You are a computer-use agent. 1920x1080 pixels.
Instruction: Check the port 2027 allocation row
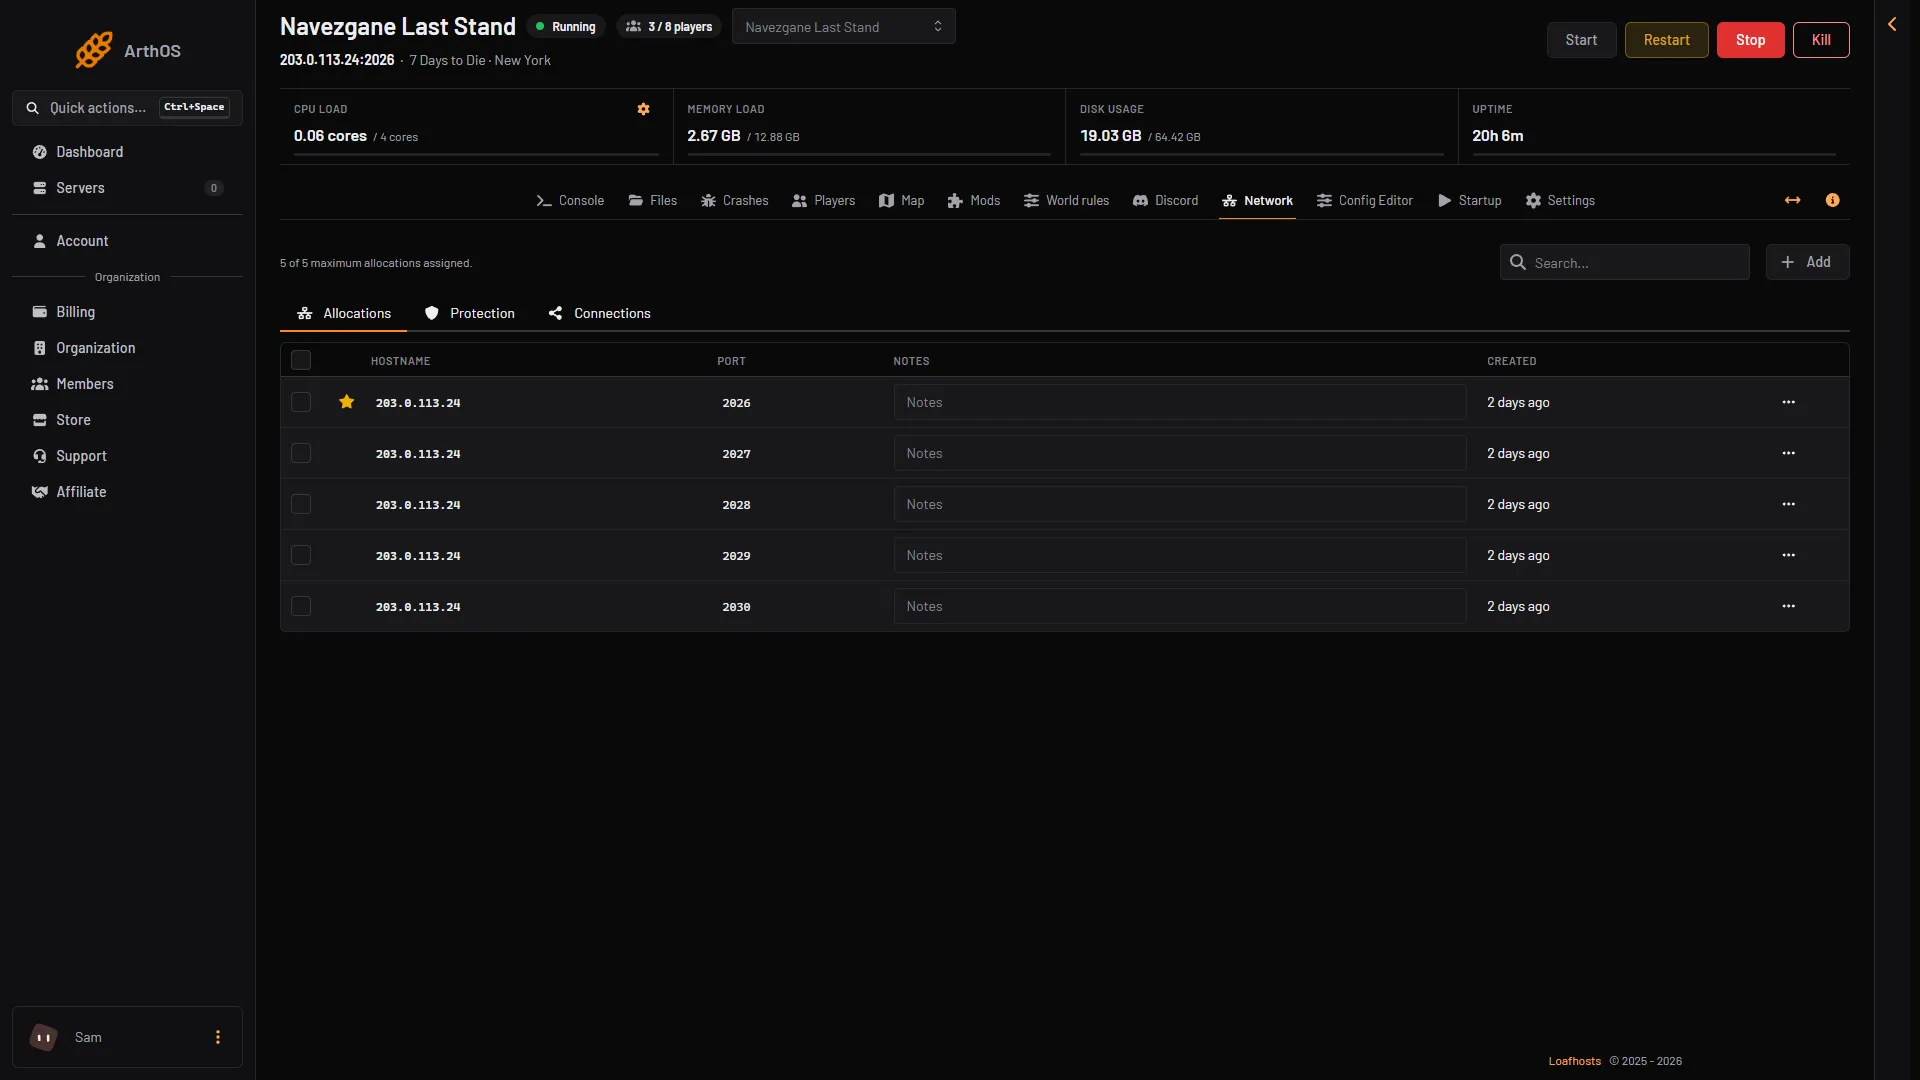point(301,453)
